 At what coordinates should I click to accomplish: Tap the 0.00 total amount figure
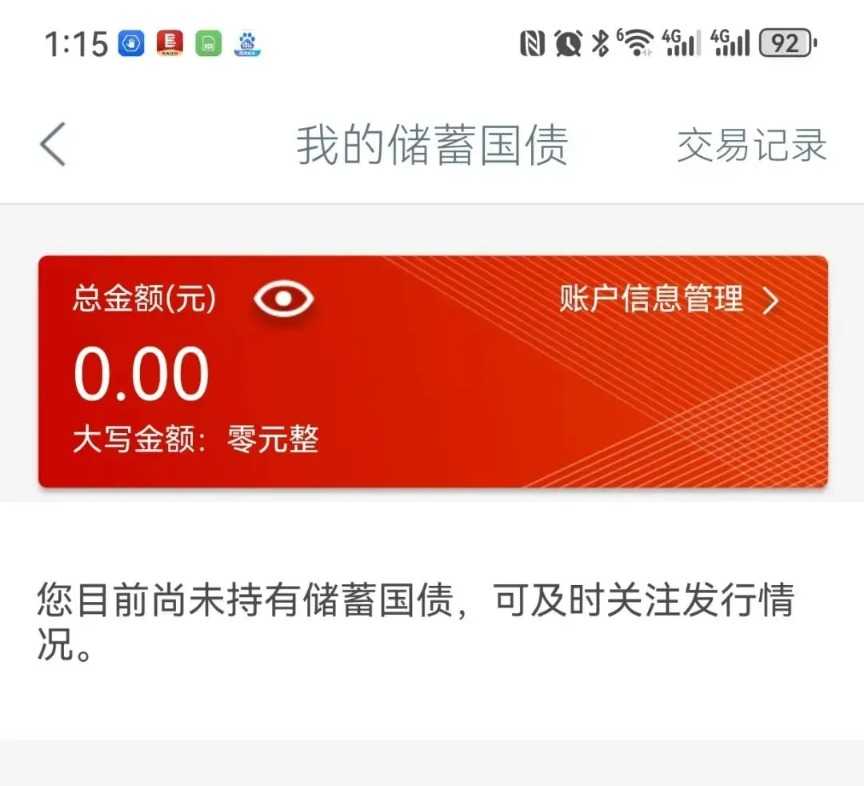coord(142,373)
